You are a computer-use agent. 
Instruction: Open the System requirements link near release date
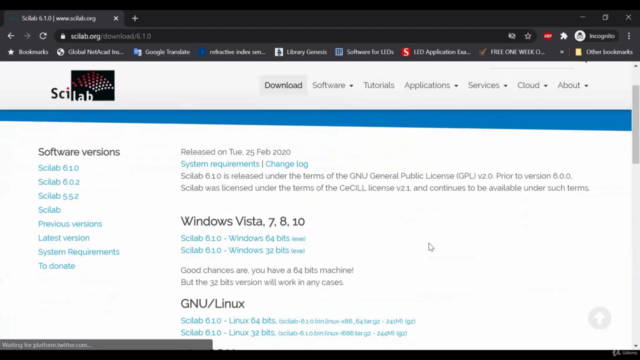pyautogui.click(x=220, y=164)
